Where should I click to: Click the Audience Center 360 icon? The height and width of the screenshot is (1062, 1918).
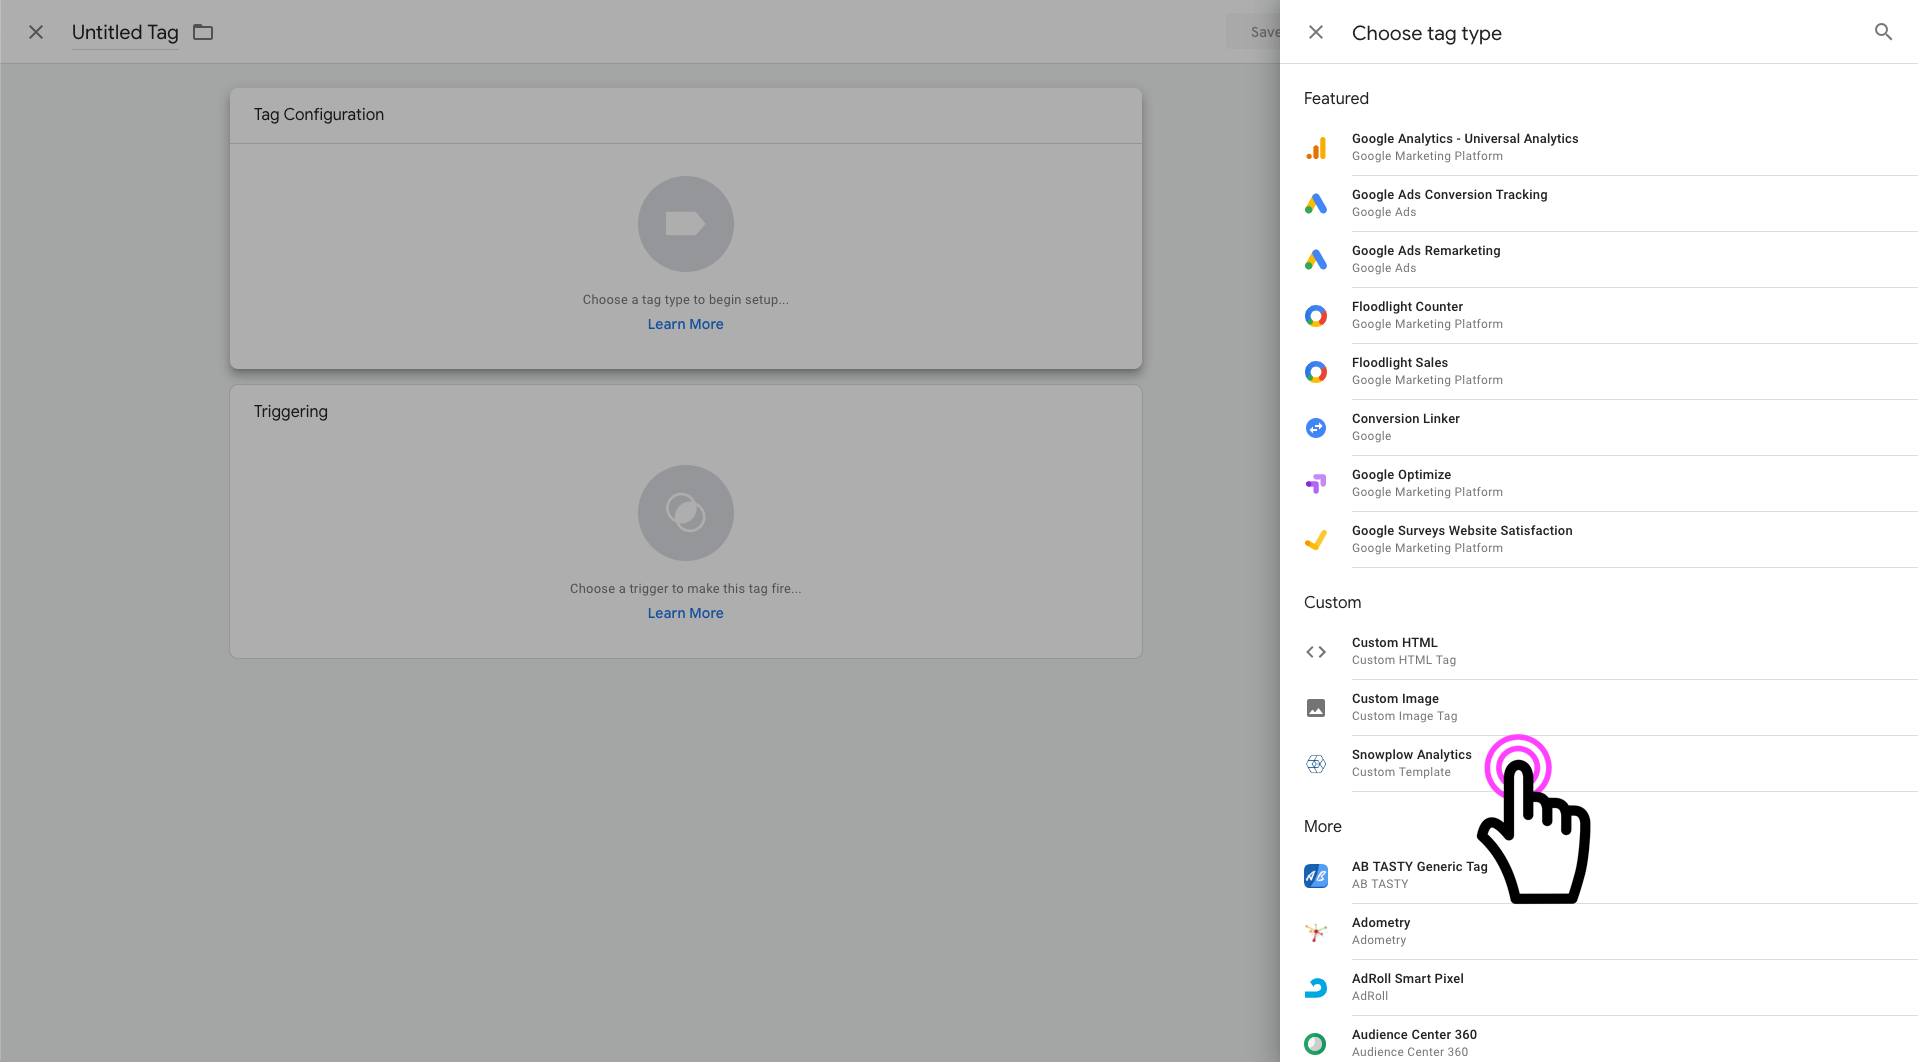(x=1316, y=1044)
